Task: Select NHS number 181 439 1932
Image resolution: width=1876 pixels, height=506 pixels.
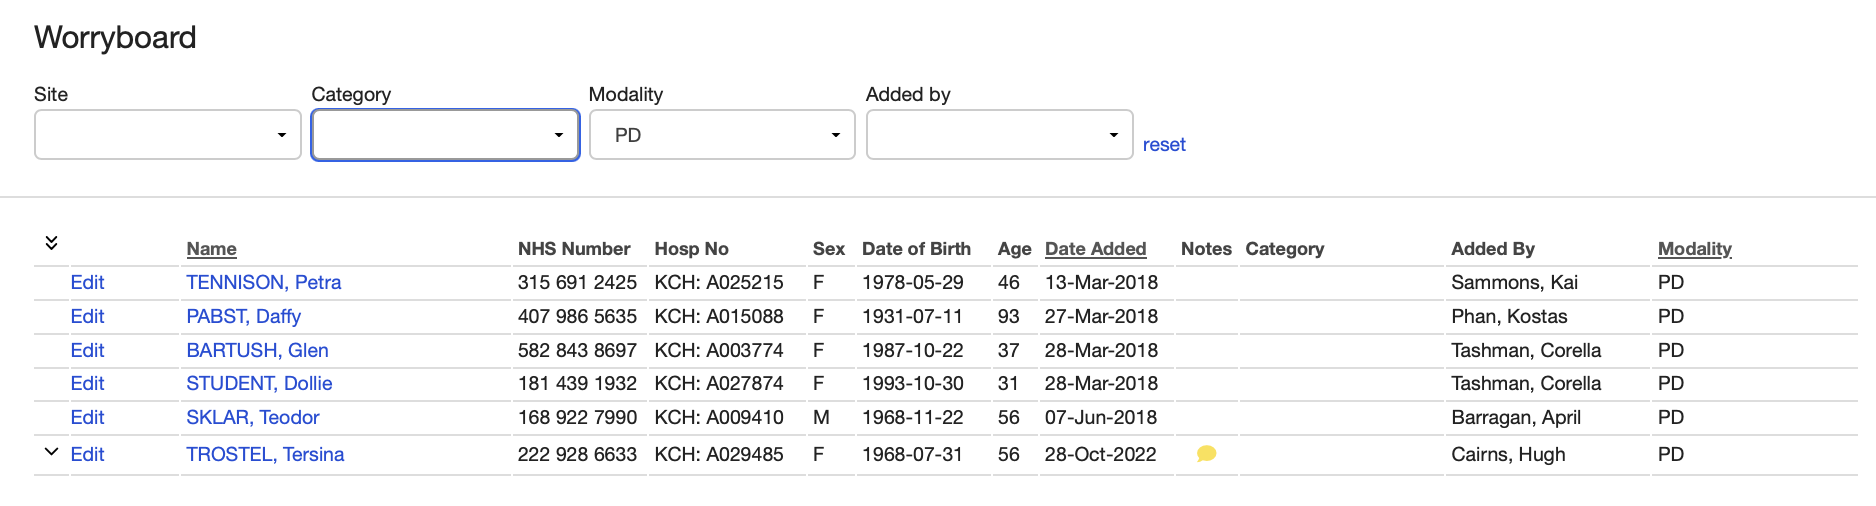Action: click(x=577, y=384)
